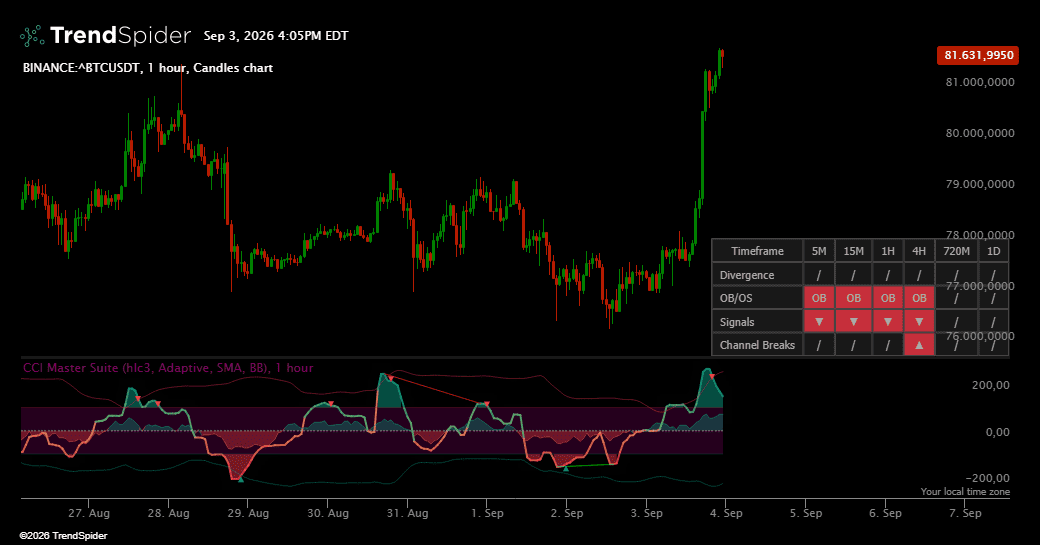
Task: Click the 1. Sep date axis label
Action: [487, 513]
